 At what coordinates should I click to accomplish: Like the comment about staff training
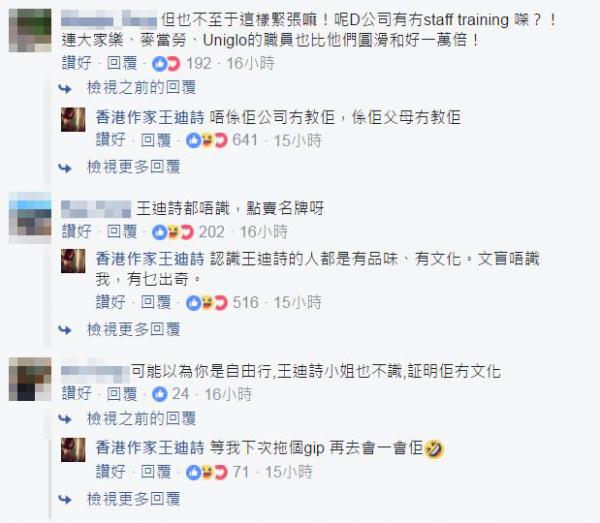tap(77, 64)
